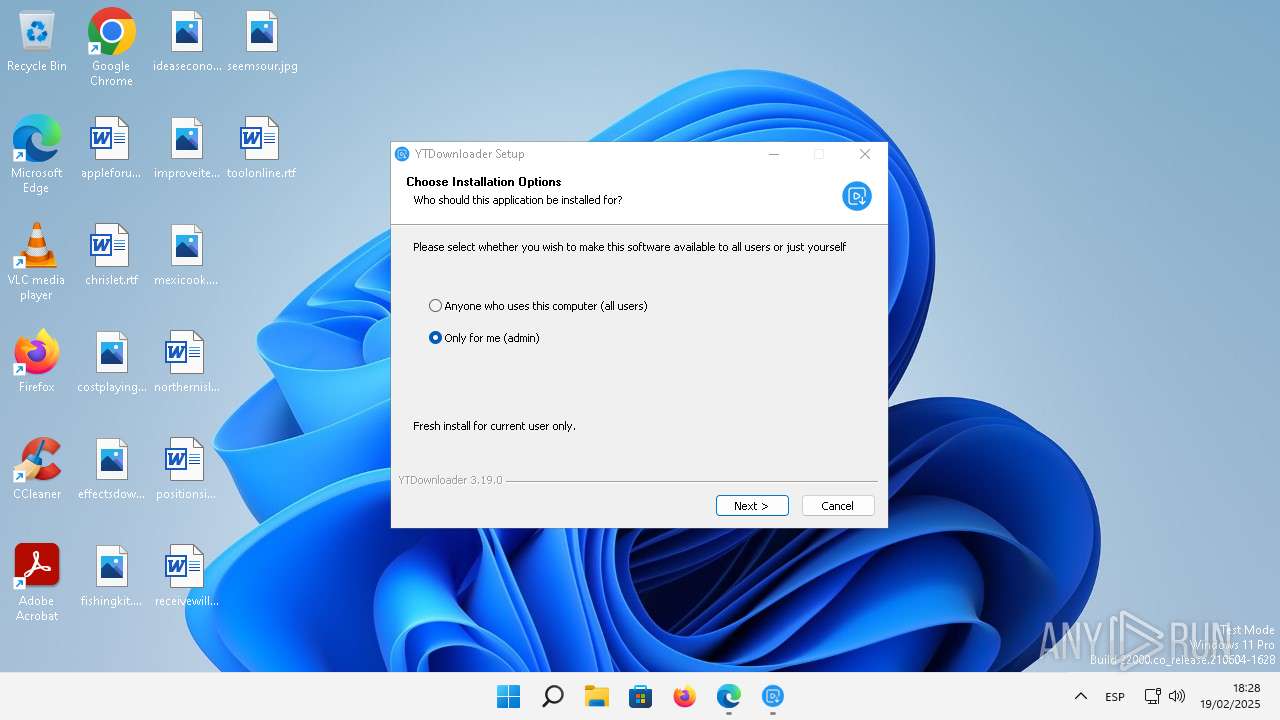
Task: Select fishingkit image file on desktop
Action: [112, 576]
